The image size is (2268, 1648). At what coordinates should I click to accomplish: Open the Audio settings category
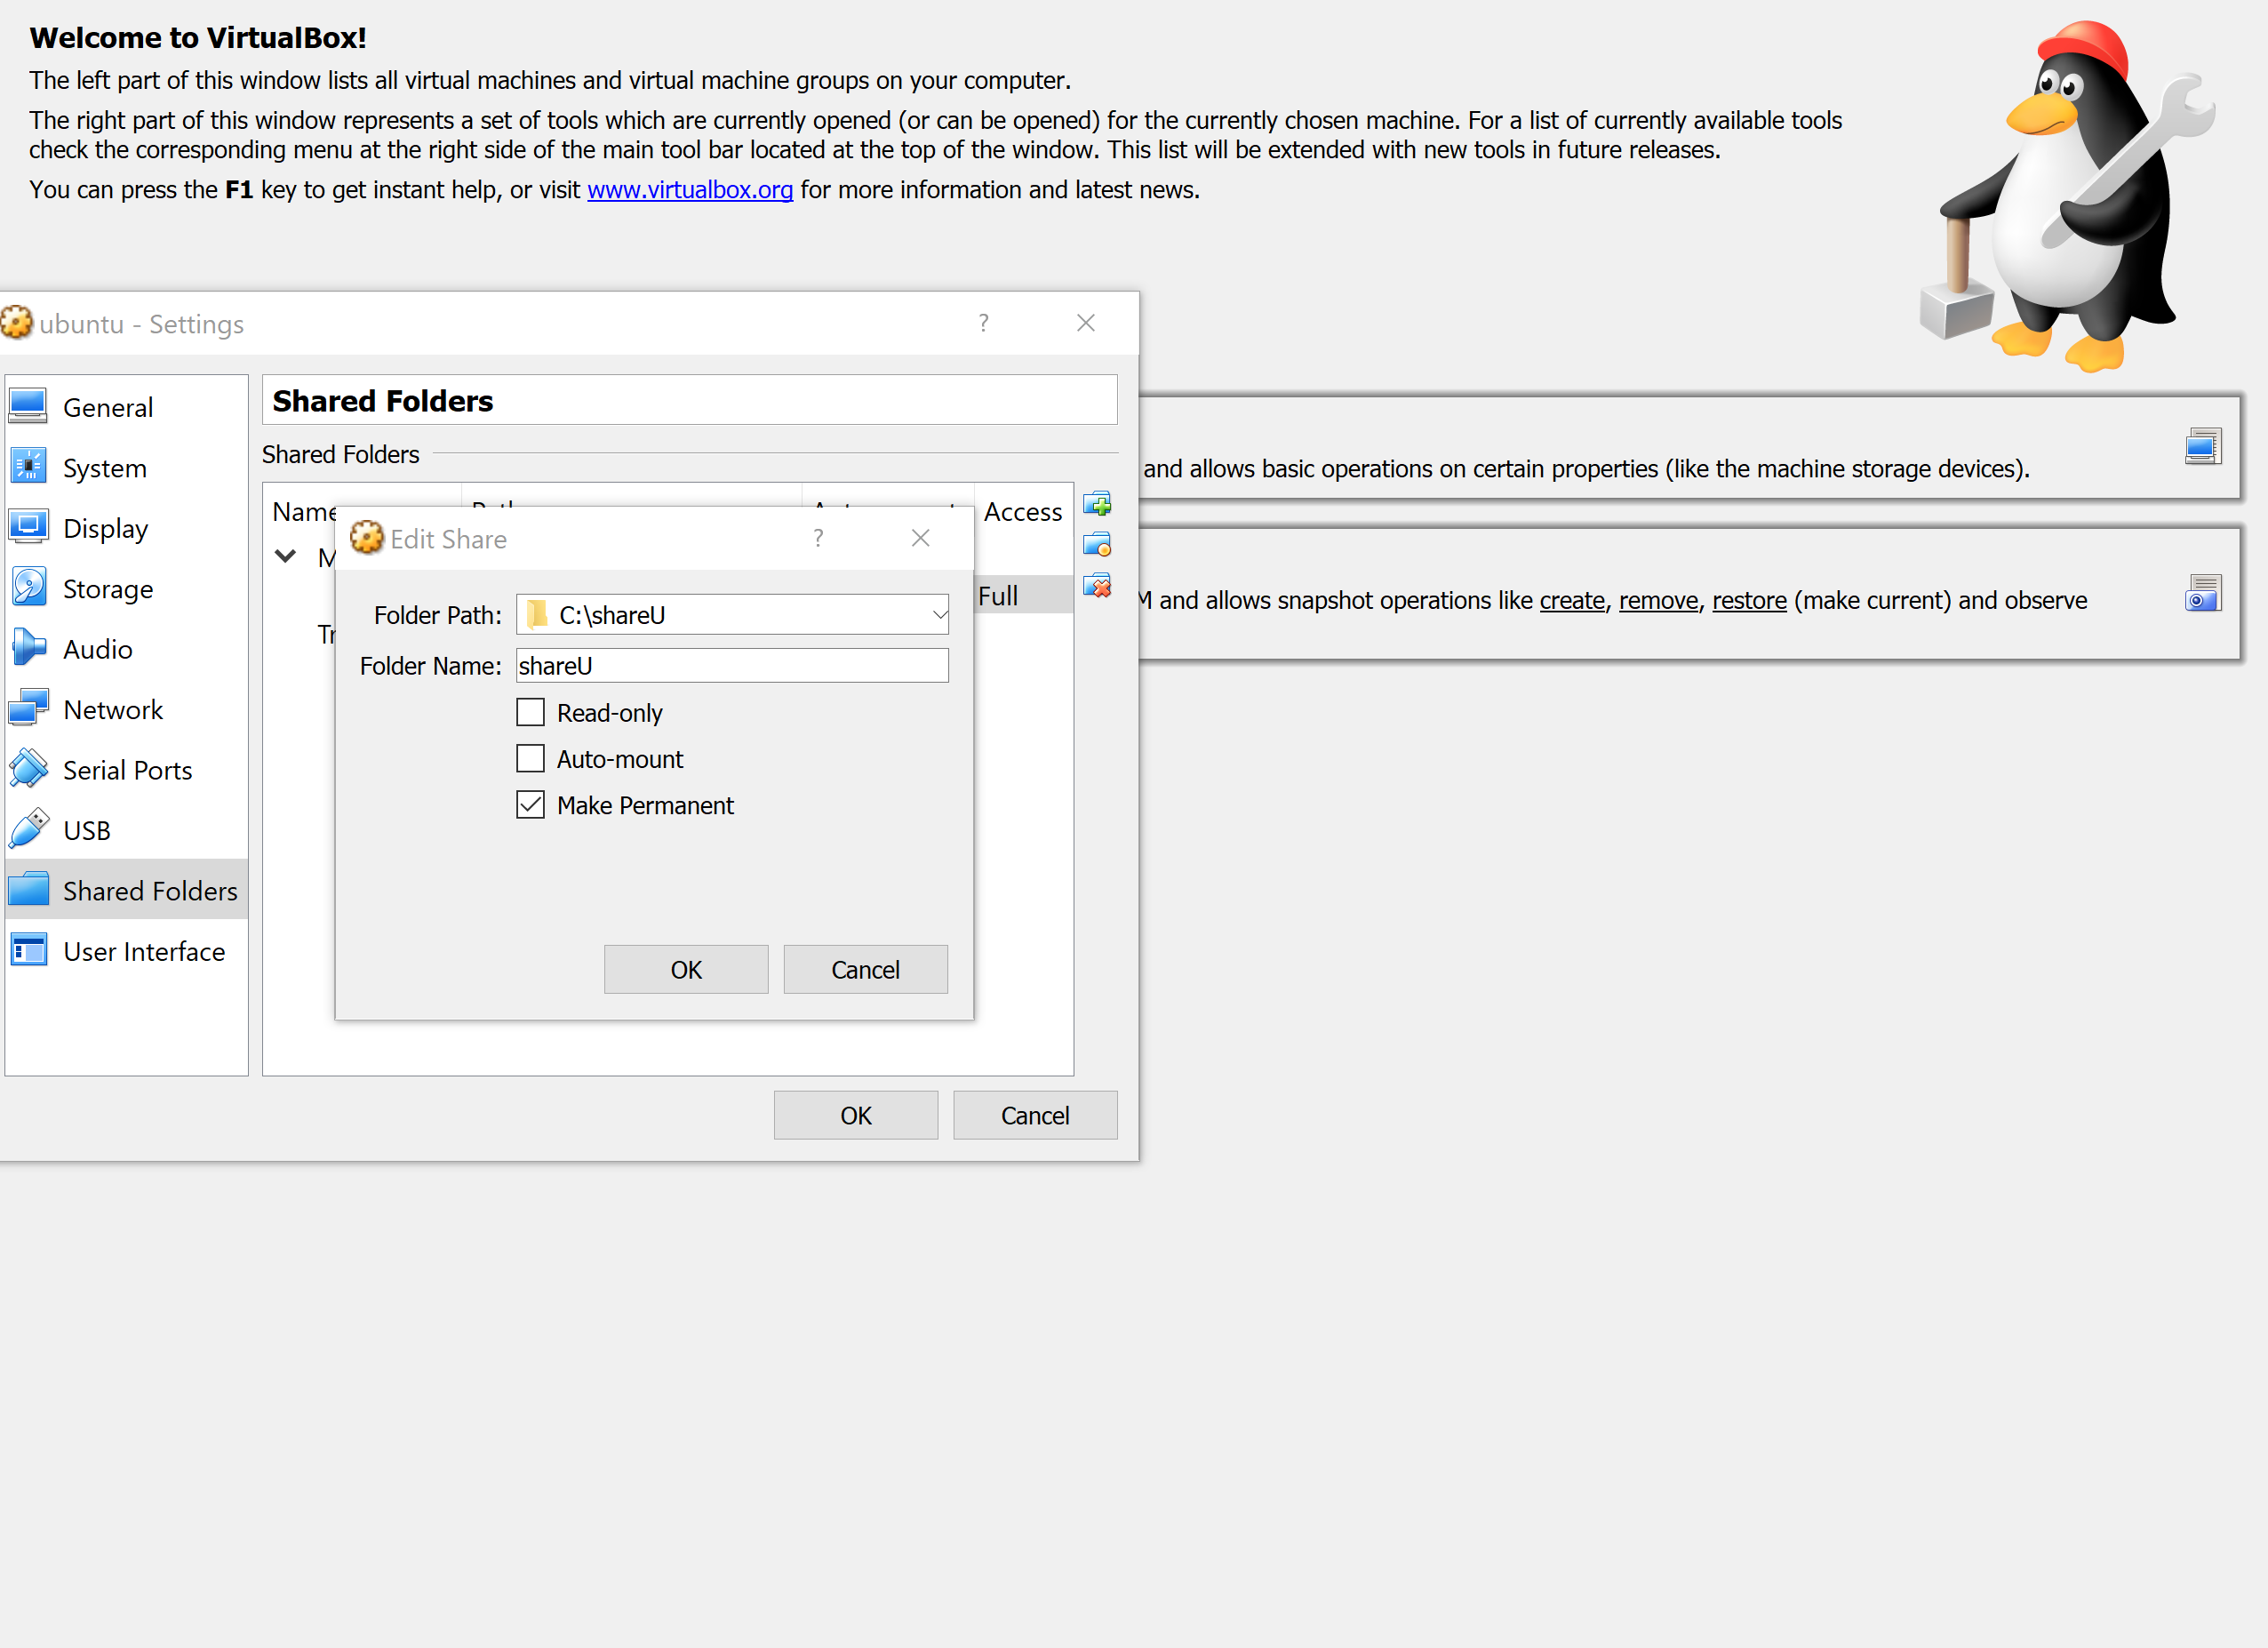point(96,649)
